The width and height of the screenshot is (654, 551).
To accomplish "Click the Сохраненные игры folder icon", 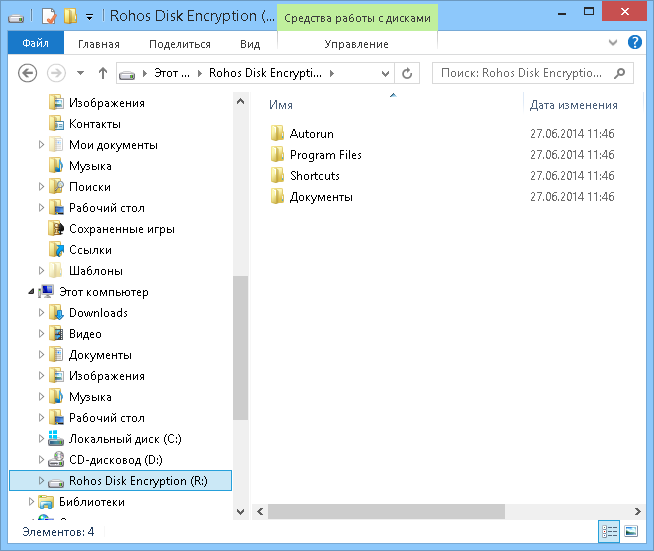I will pyautogui.click(x=56, y=229).
